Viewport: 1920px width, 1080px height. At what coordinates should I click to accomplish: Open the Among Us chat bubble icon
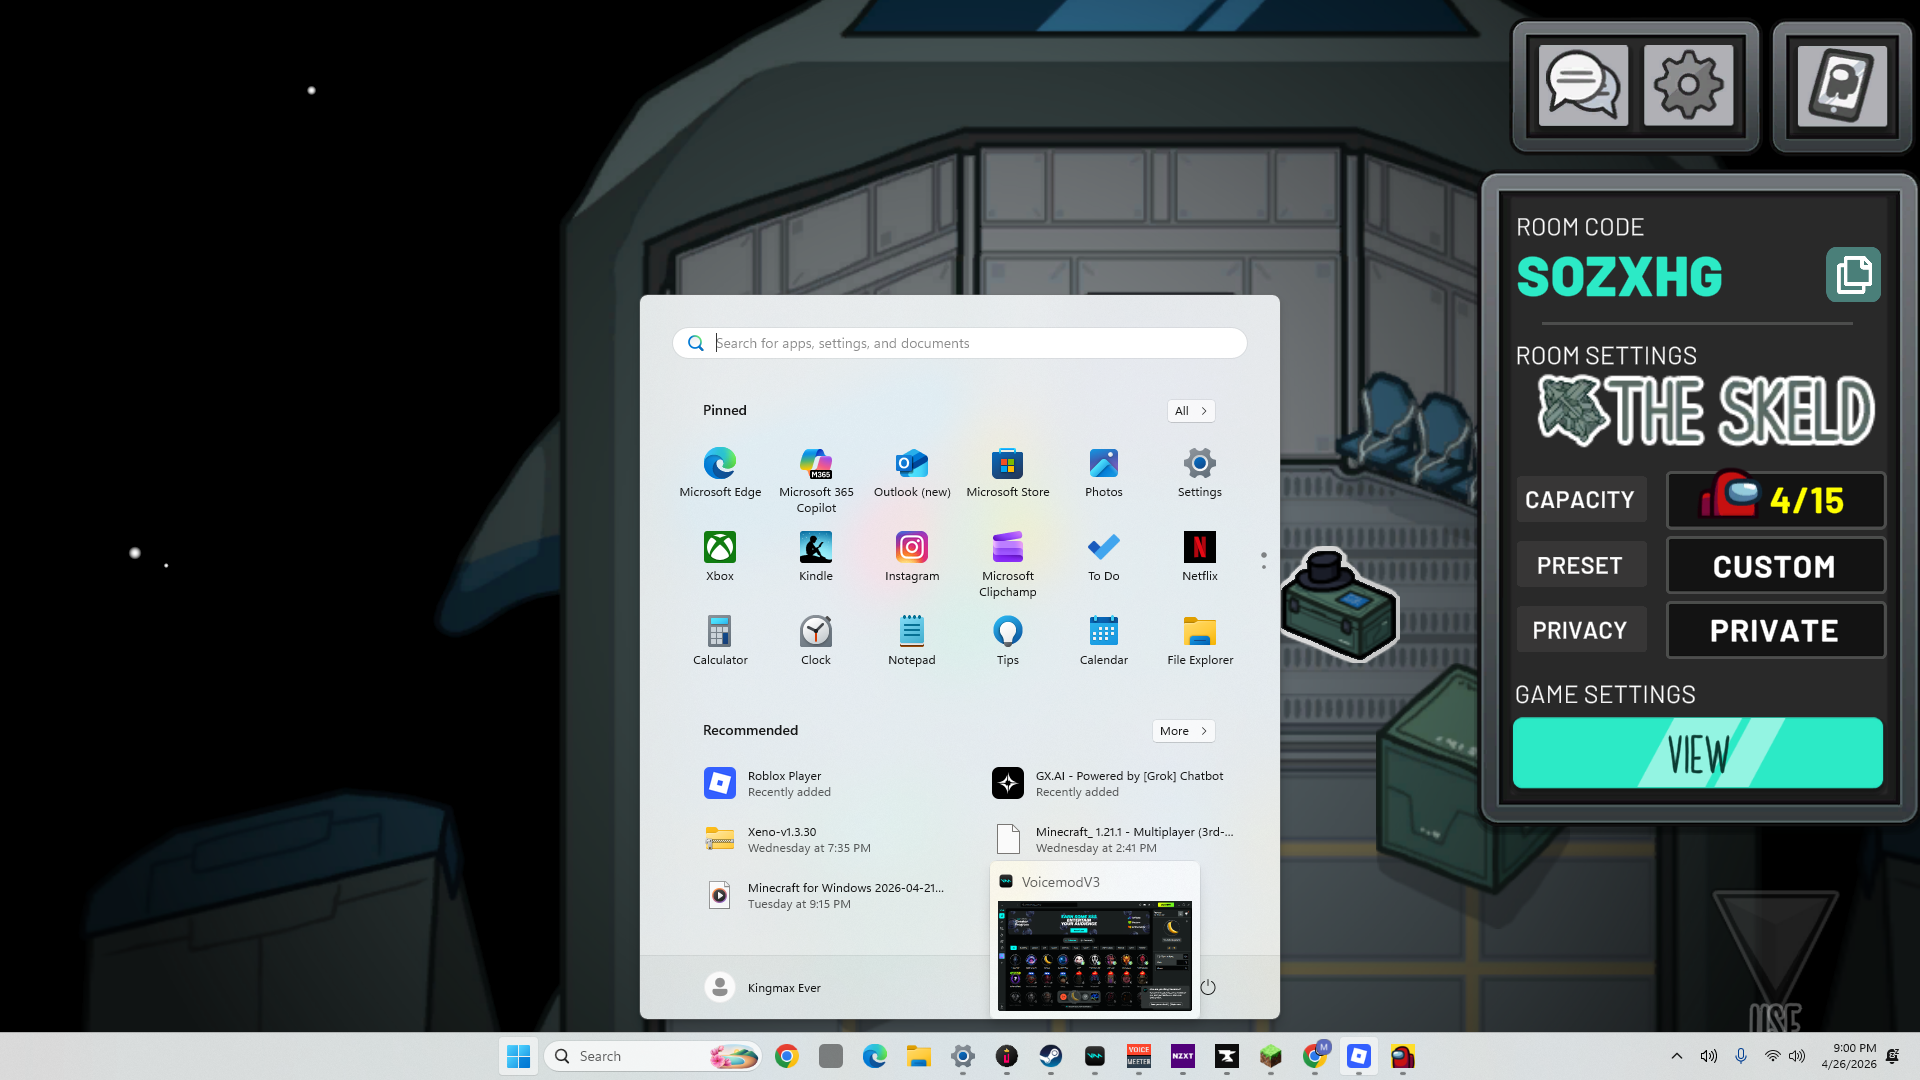(1583, 85)
